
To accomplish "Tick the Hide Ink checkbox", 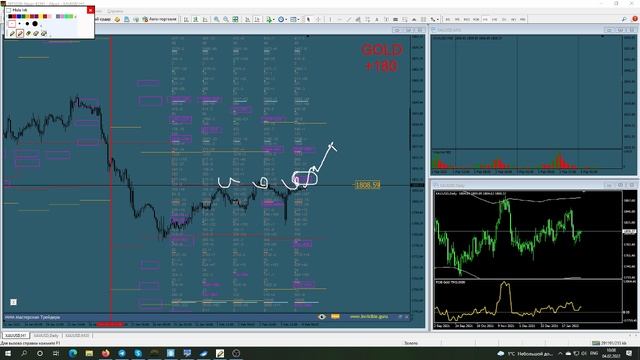I will [x=8, y=10].
